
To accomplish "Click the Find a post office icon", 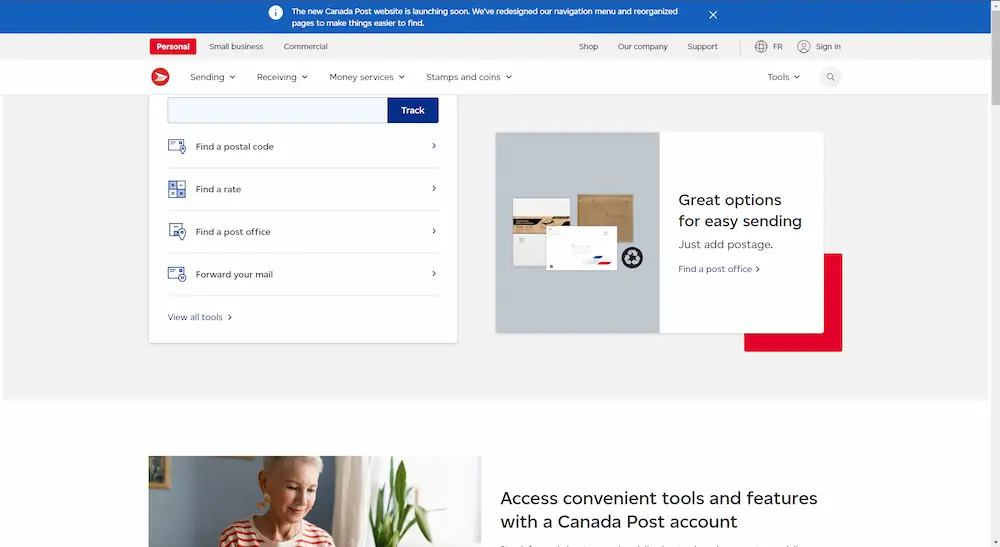I will [x=177, y=231].
